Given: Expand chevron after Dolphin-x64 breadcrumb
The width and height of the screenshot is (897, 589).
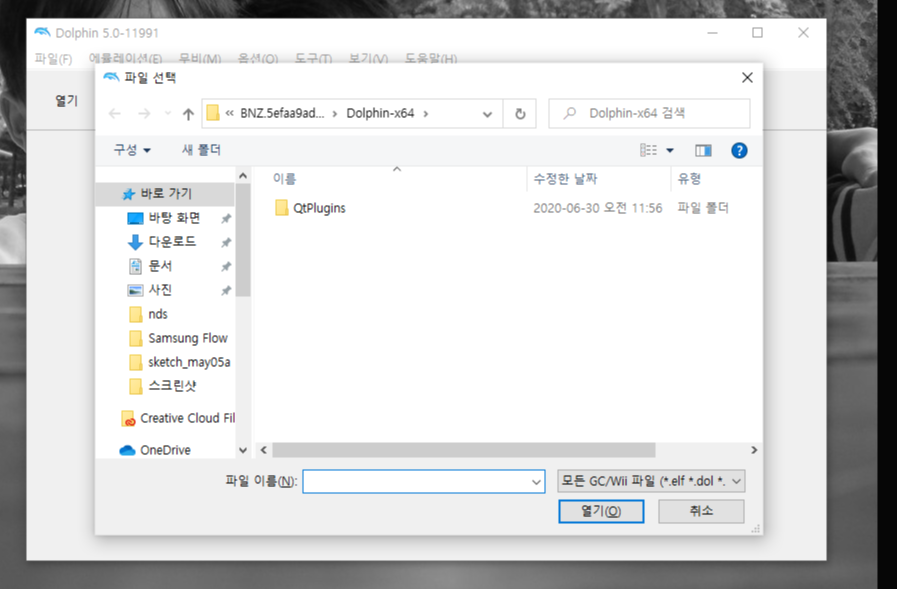Looking at the screenshot, I should click(x=426, y=113).
